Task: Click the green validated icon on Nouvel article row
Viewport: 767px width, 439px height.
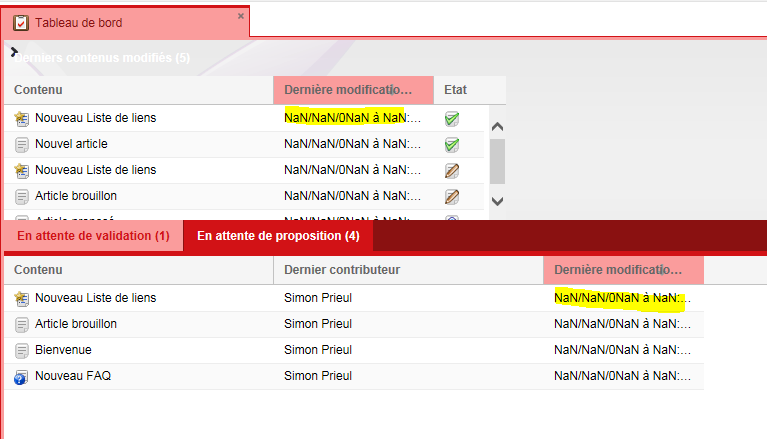Action: tap(452, 144)
